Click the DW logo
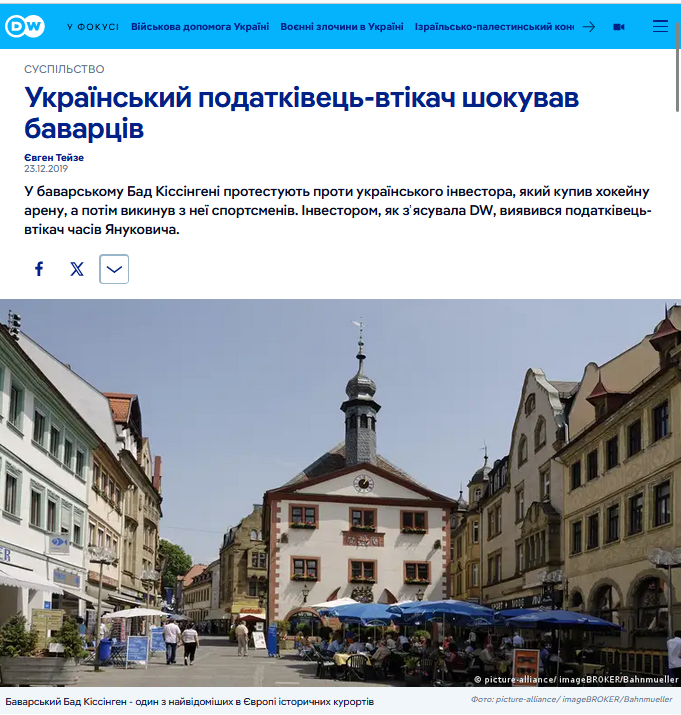 [x=25, y=27]
